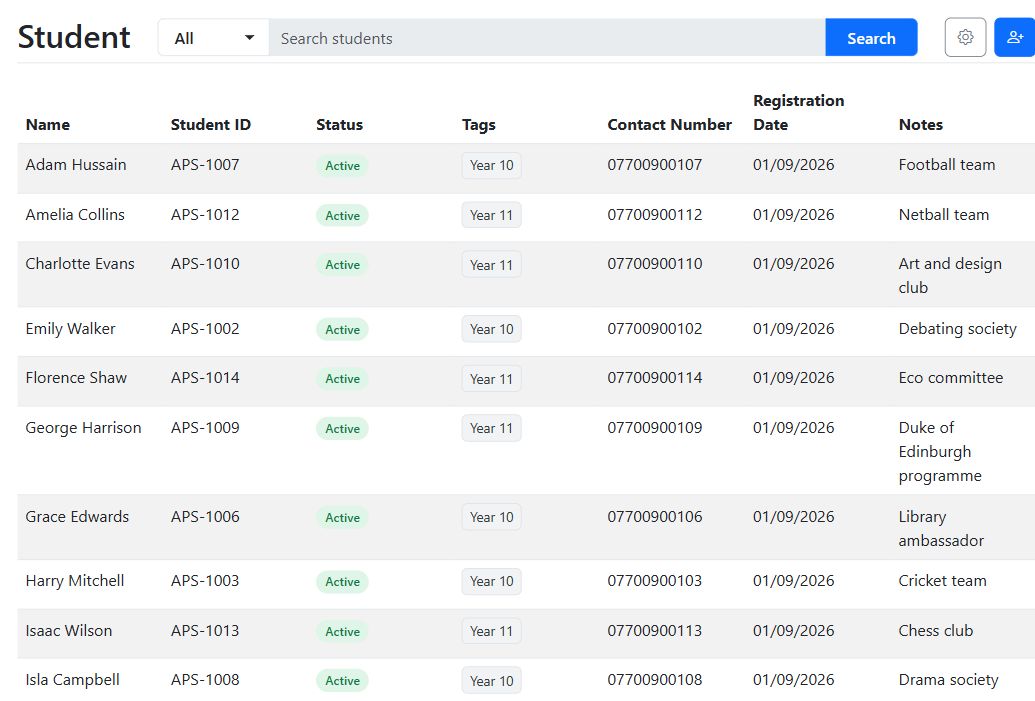The width and height of the screenshot is (1035, 701).
Task: Click Grace Edwards's Year 10 tag
Action: coord(491,517)
